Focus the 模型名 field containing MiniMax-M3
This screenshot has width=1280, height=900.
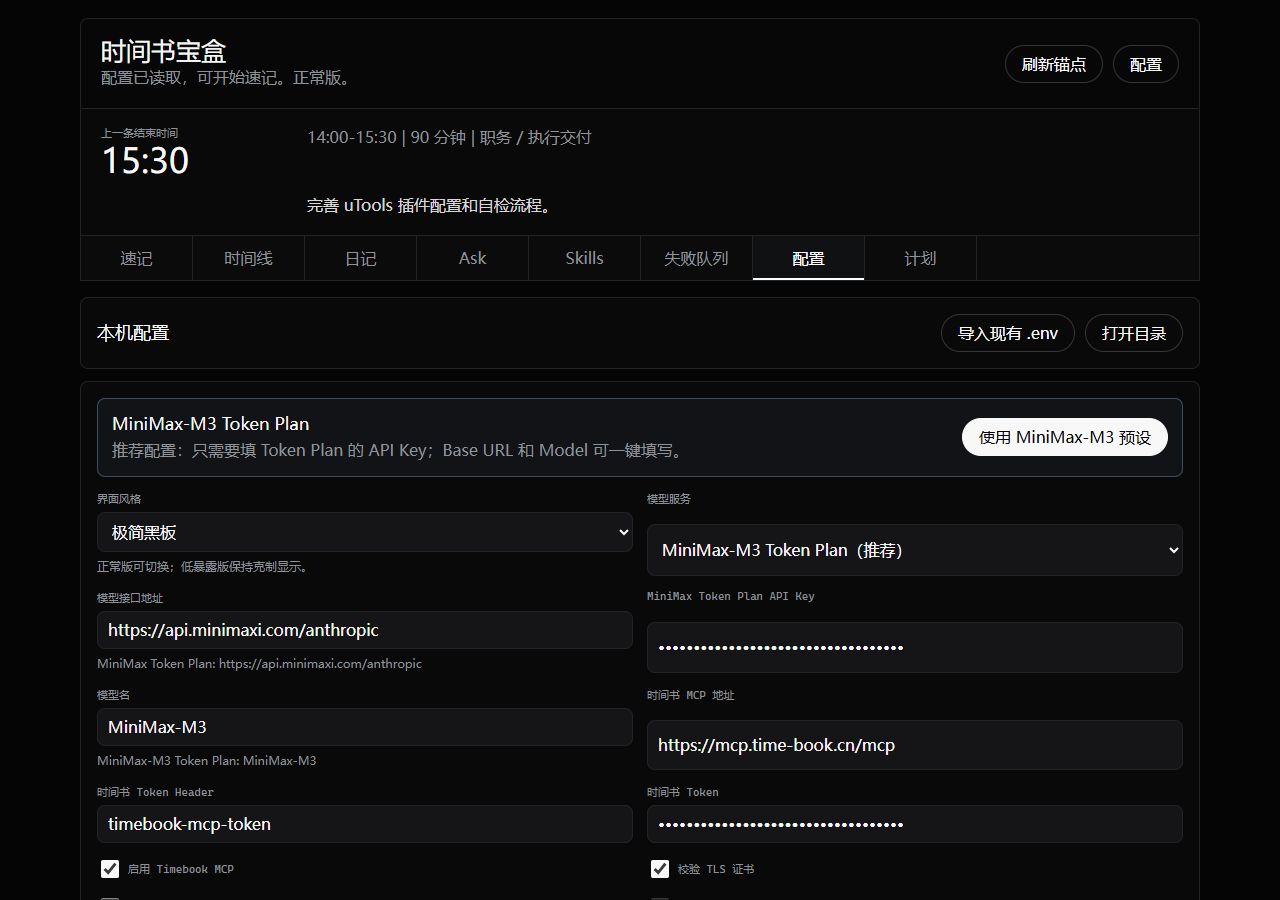coord(365,727)
